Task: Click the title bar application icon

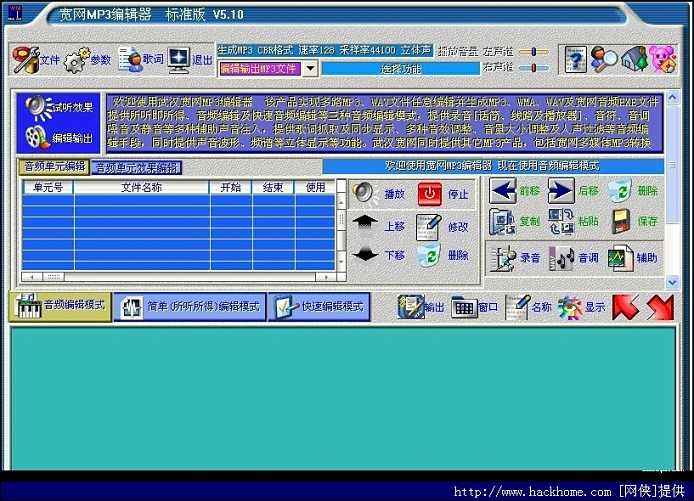Action: coord(15,13)
